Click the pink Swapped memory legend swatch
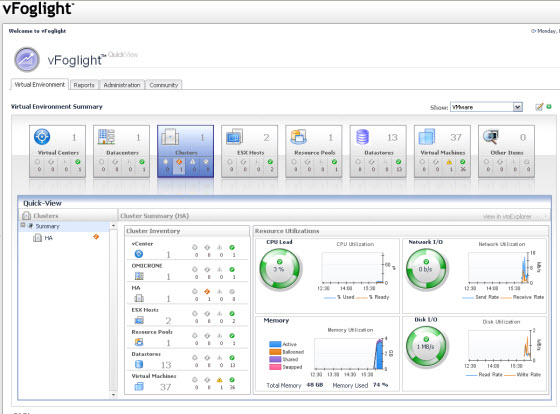Screen dimensions: 560x414 click(275, 367)
